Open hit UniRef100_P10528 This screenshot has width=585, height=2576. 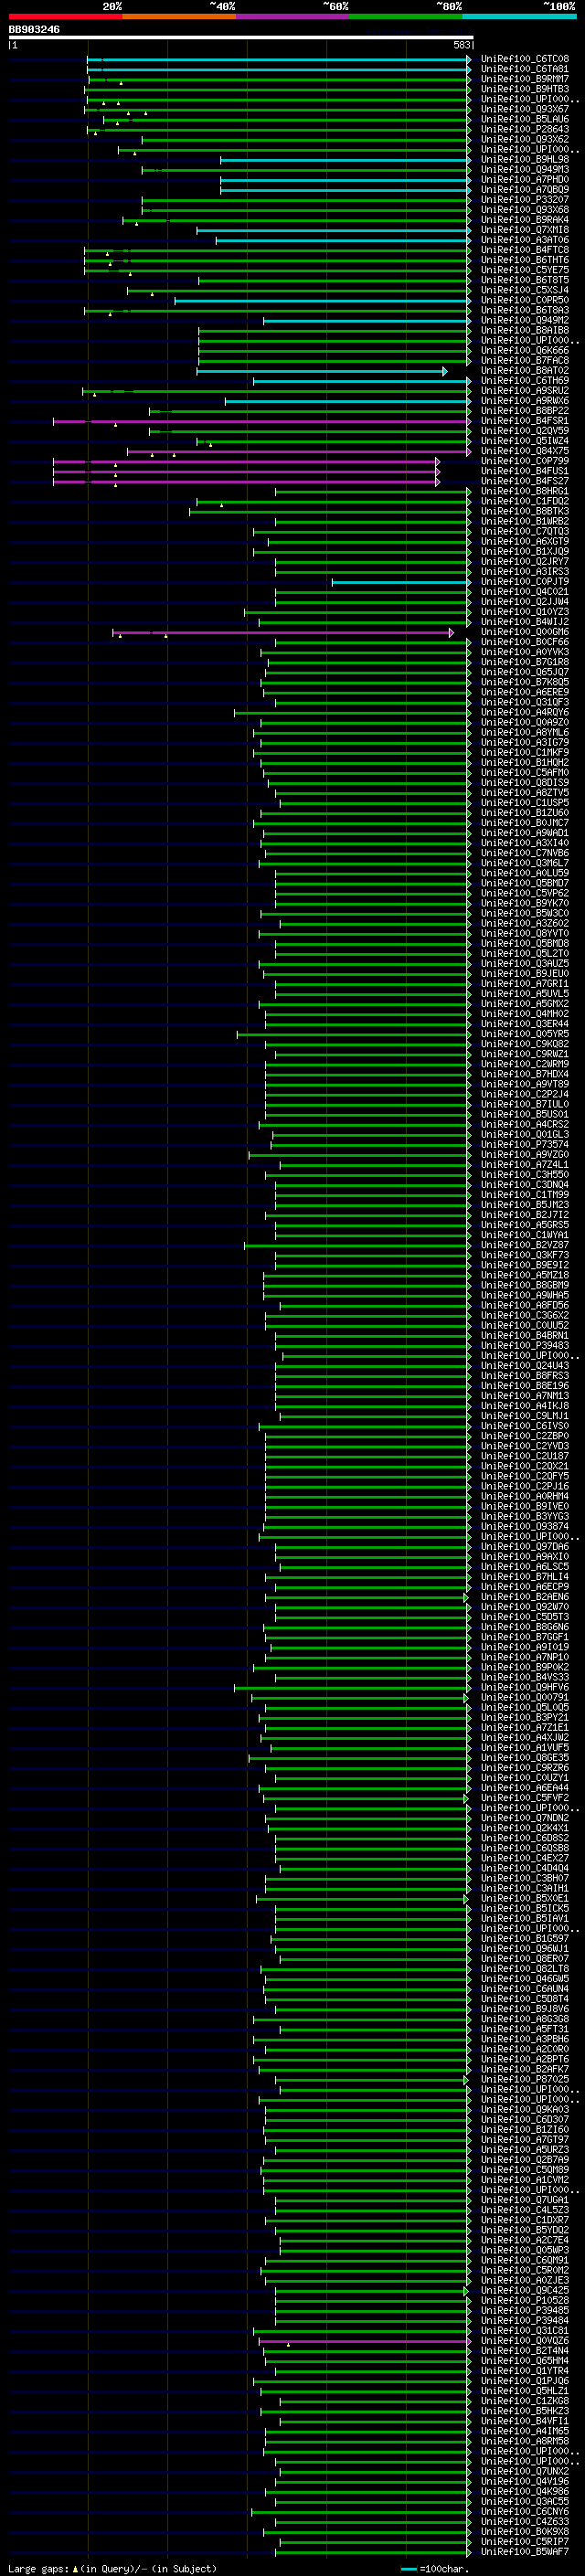click(x=524, y=2300)
